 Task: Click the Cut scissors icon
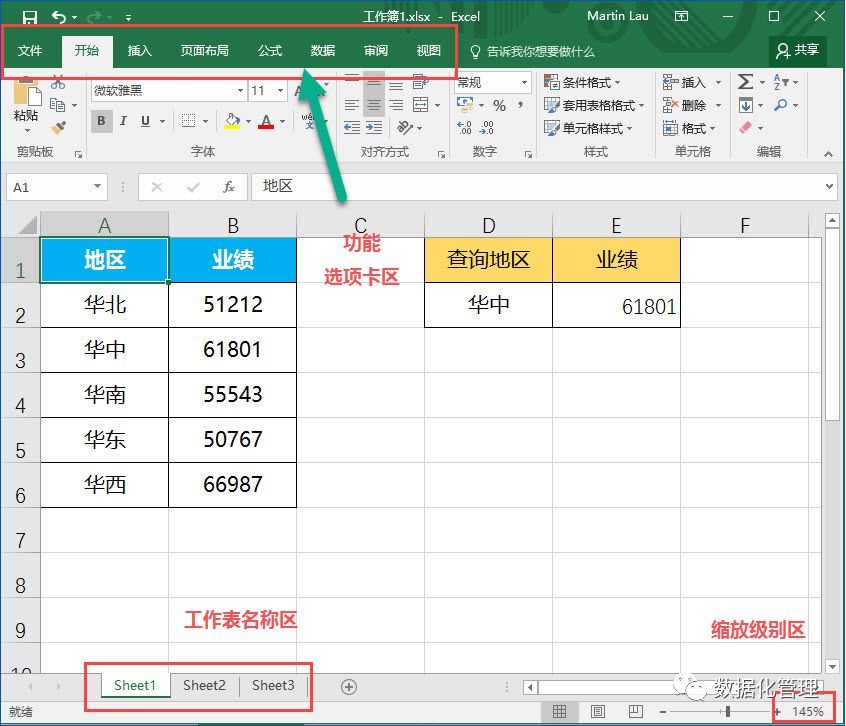tap(58, 82)
